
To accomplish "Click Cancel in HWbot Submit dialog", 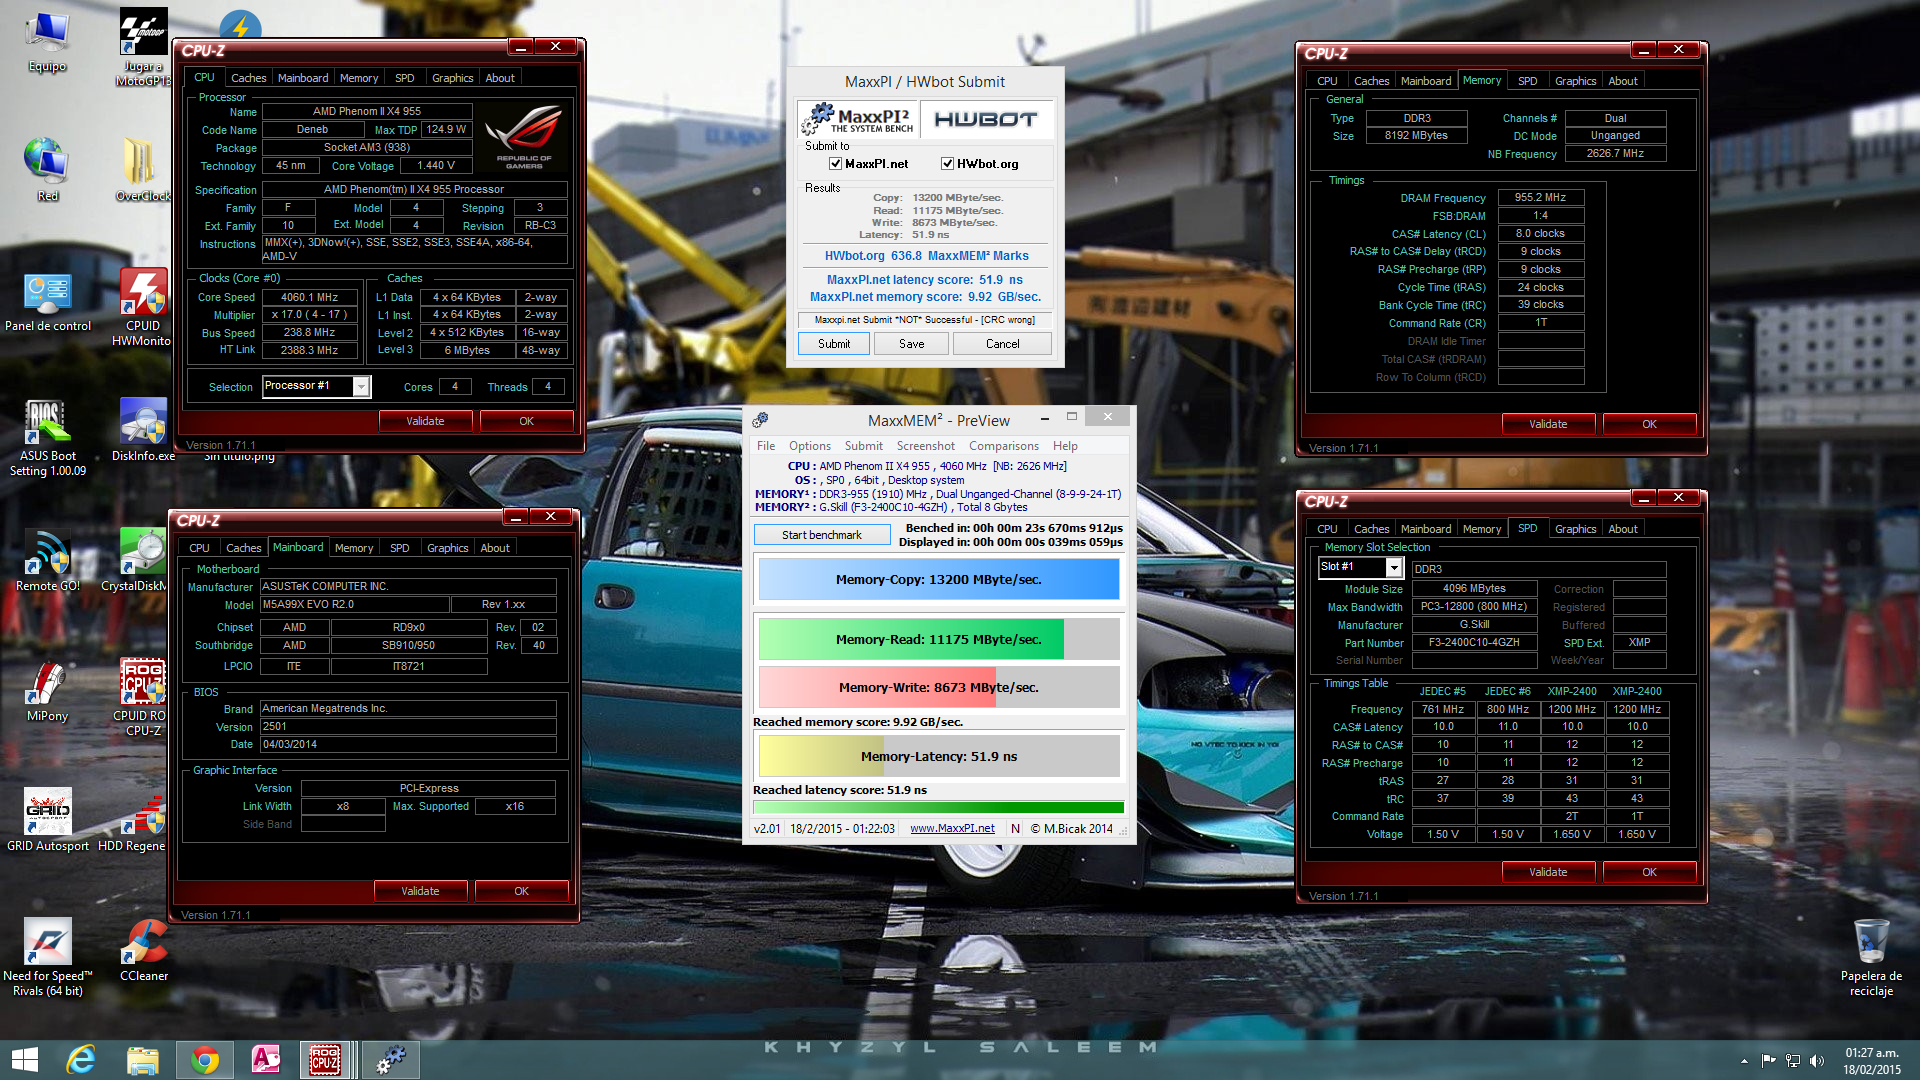I will 1002,344.
